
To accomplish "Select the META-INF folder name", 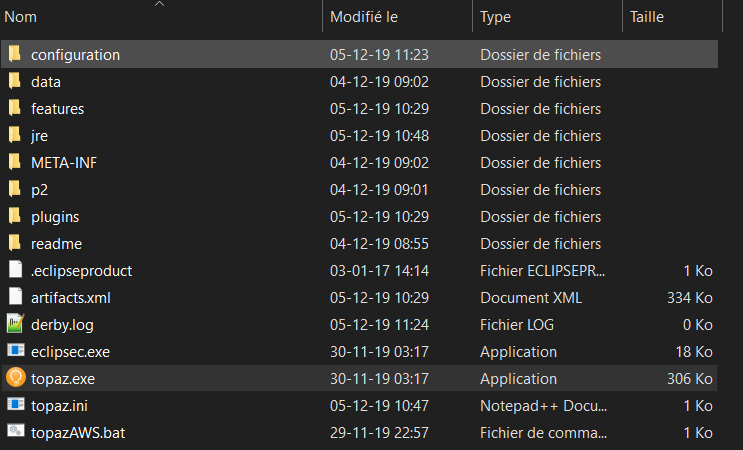I will click(x=64, y=163).
